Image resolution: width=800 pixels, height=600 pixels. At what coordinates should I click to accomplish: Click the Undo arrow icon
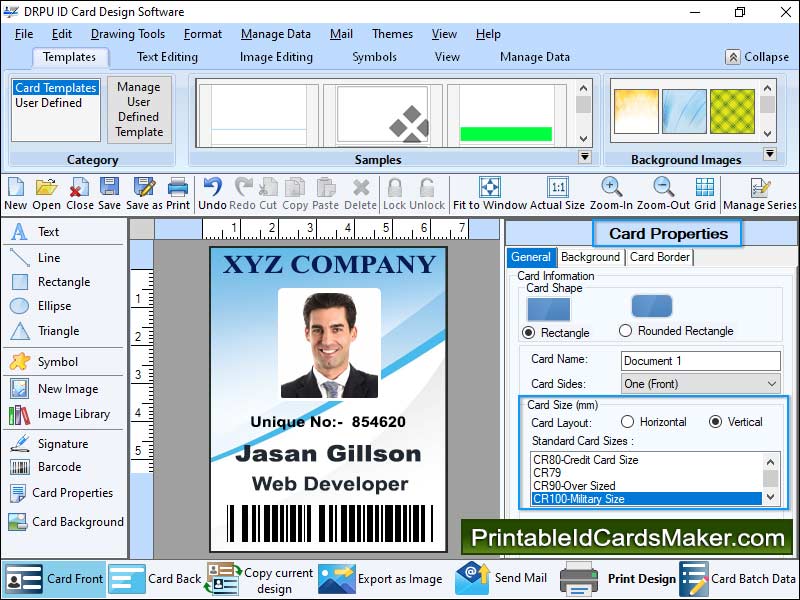coord(212,188)
